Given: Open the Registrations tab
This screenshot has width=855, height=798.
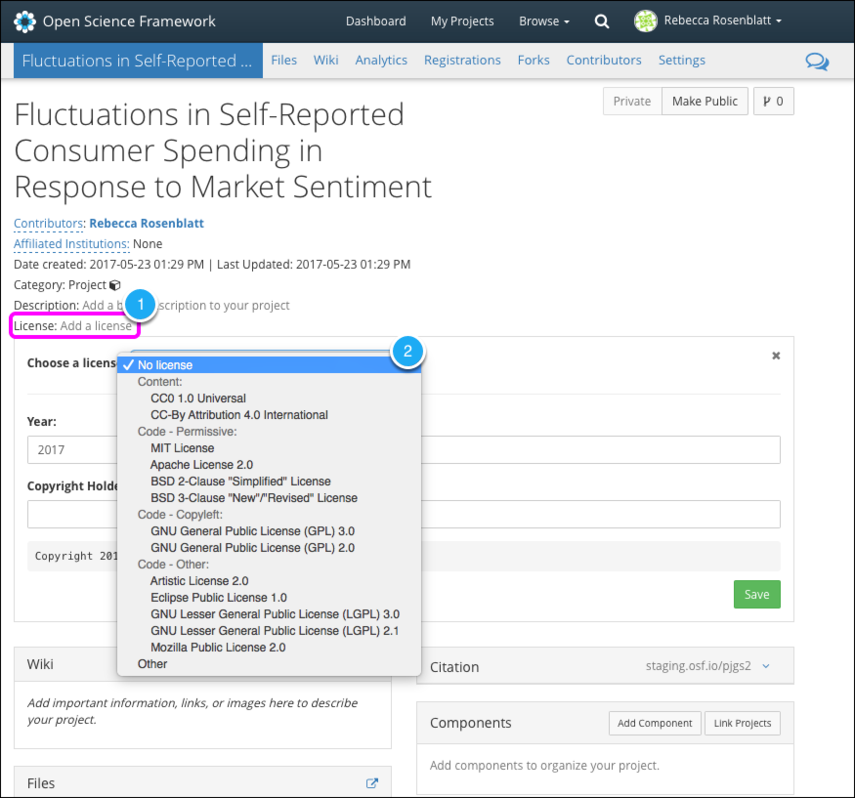Looking at the screenshot, I should 462,60.
